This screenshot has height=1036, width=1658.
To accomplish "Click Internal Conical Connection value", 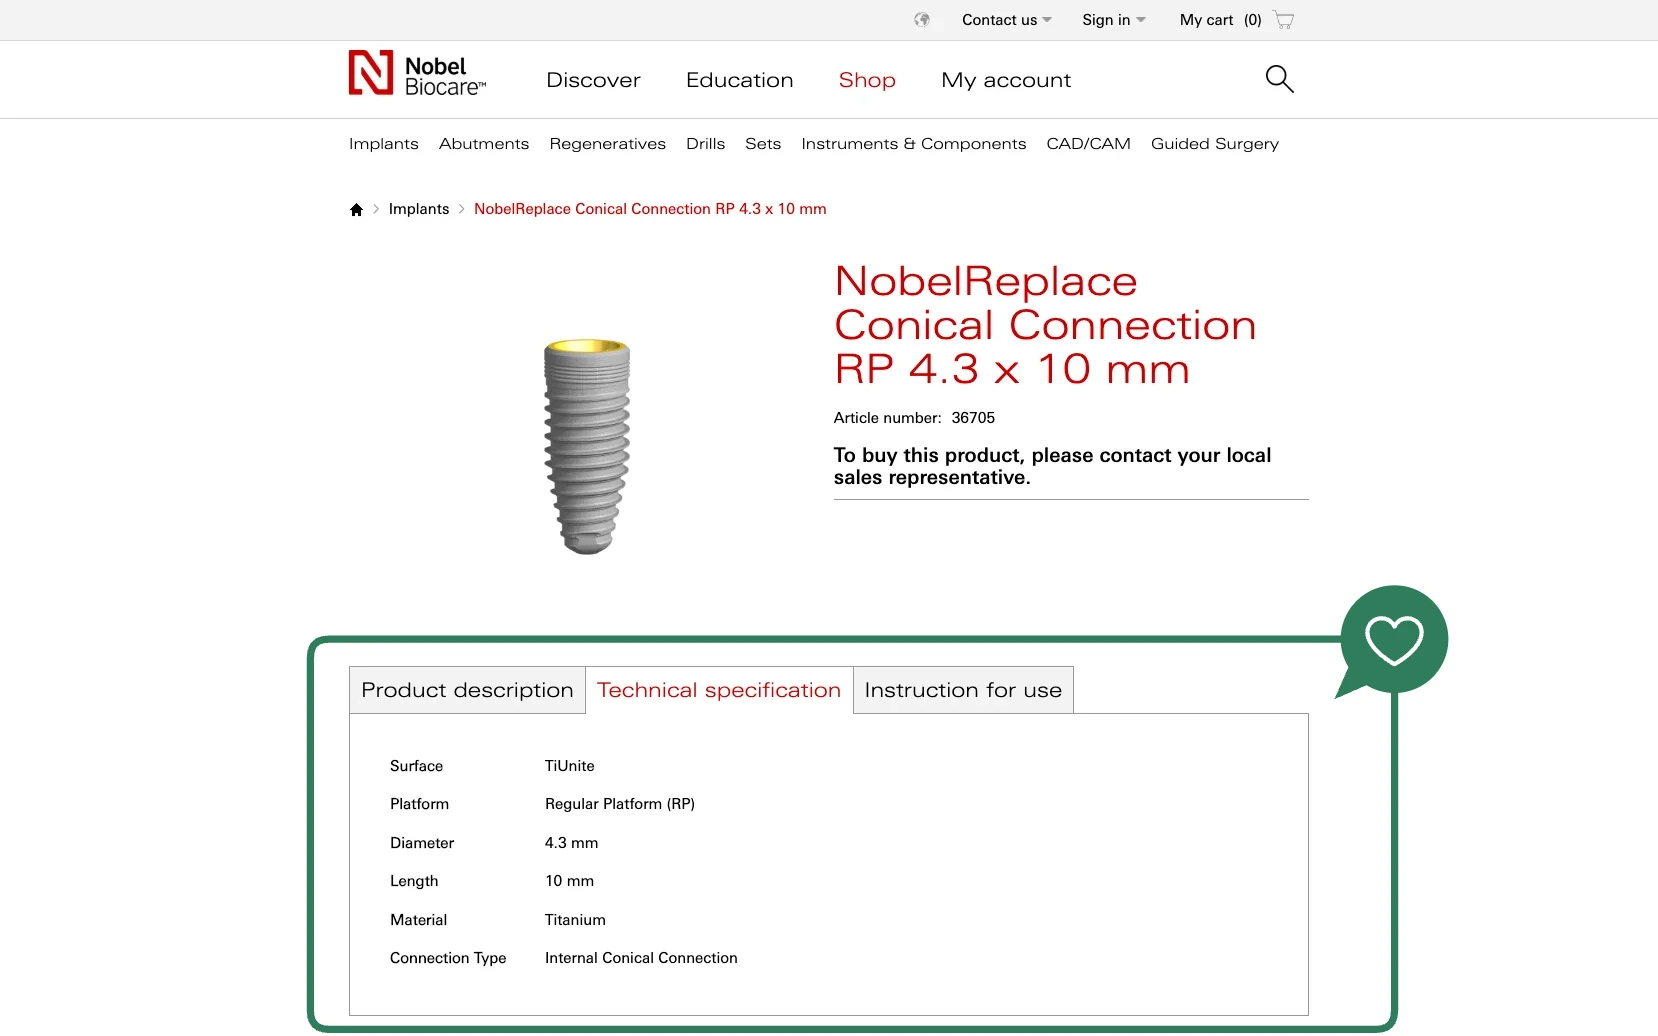I will click(x=641, y=958).
